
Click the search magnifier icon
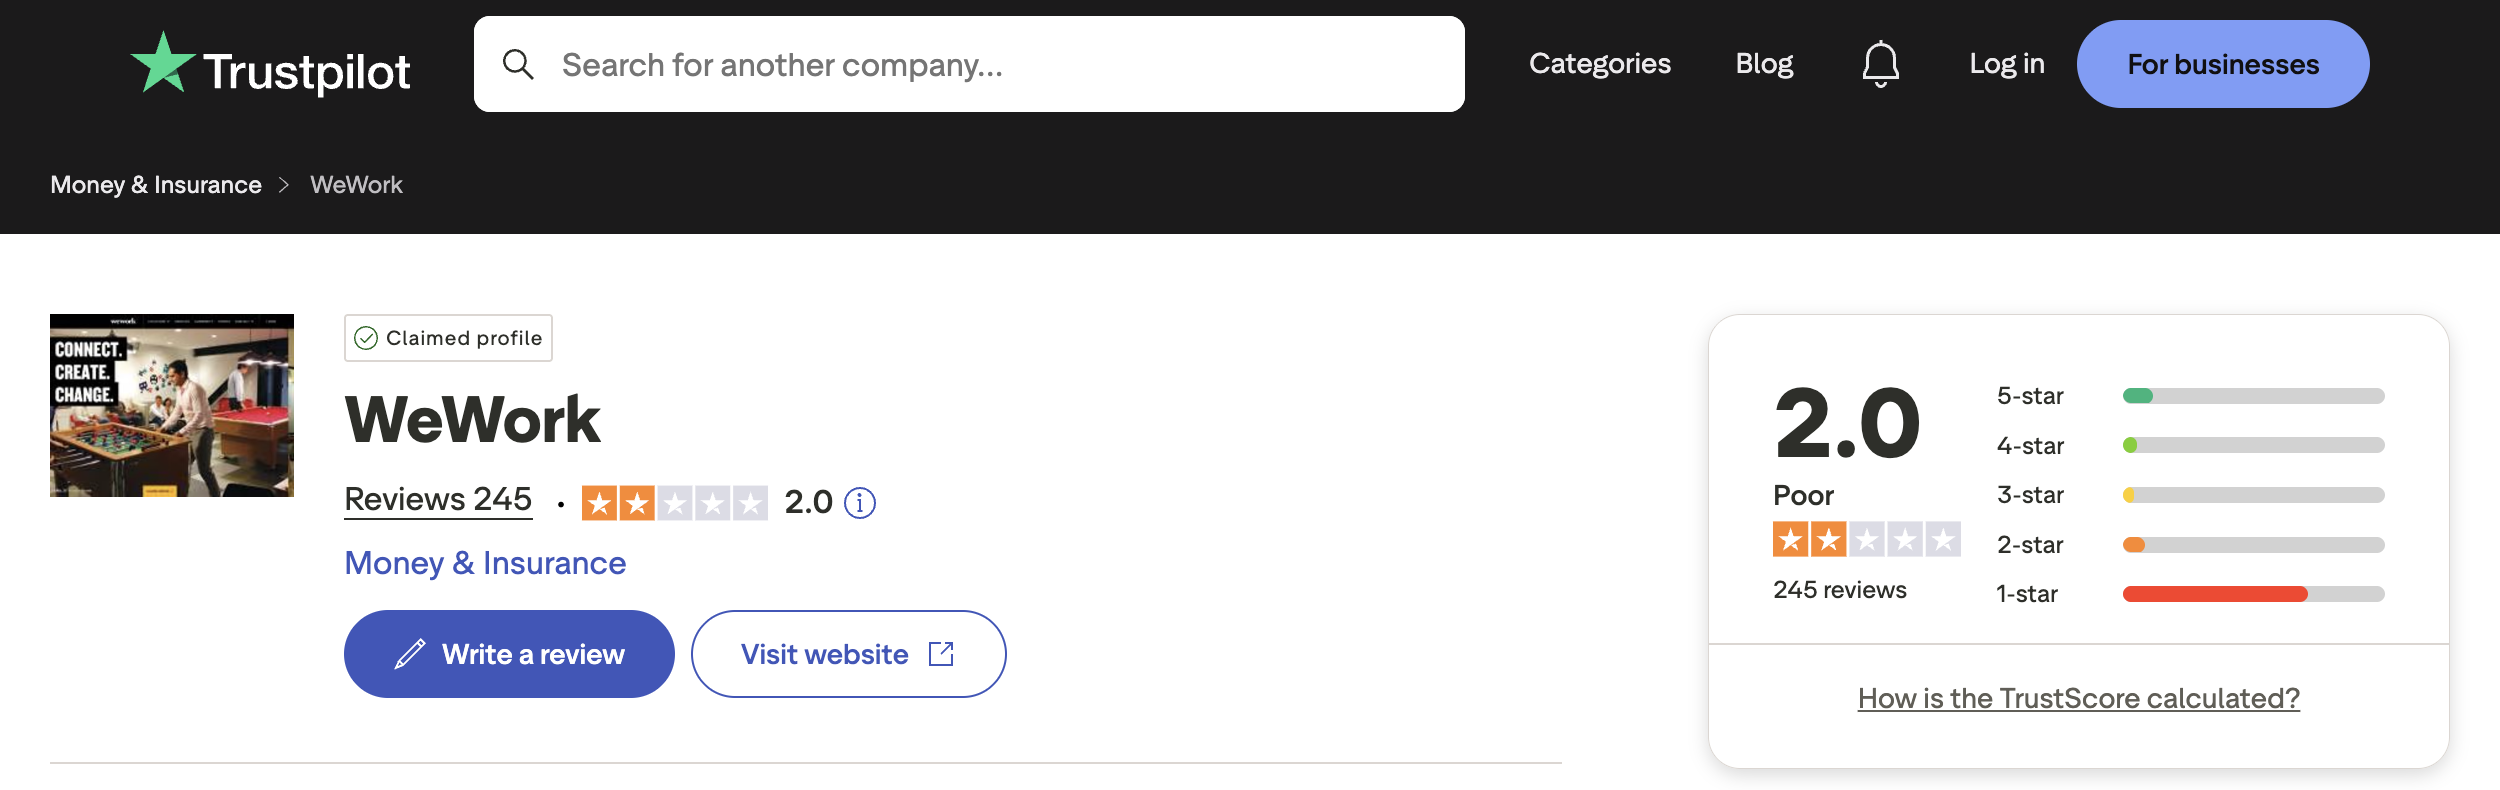pos(518,65)
